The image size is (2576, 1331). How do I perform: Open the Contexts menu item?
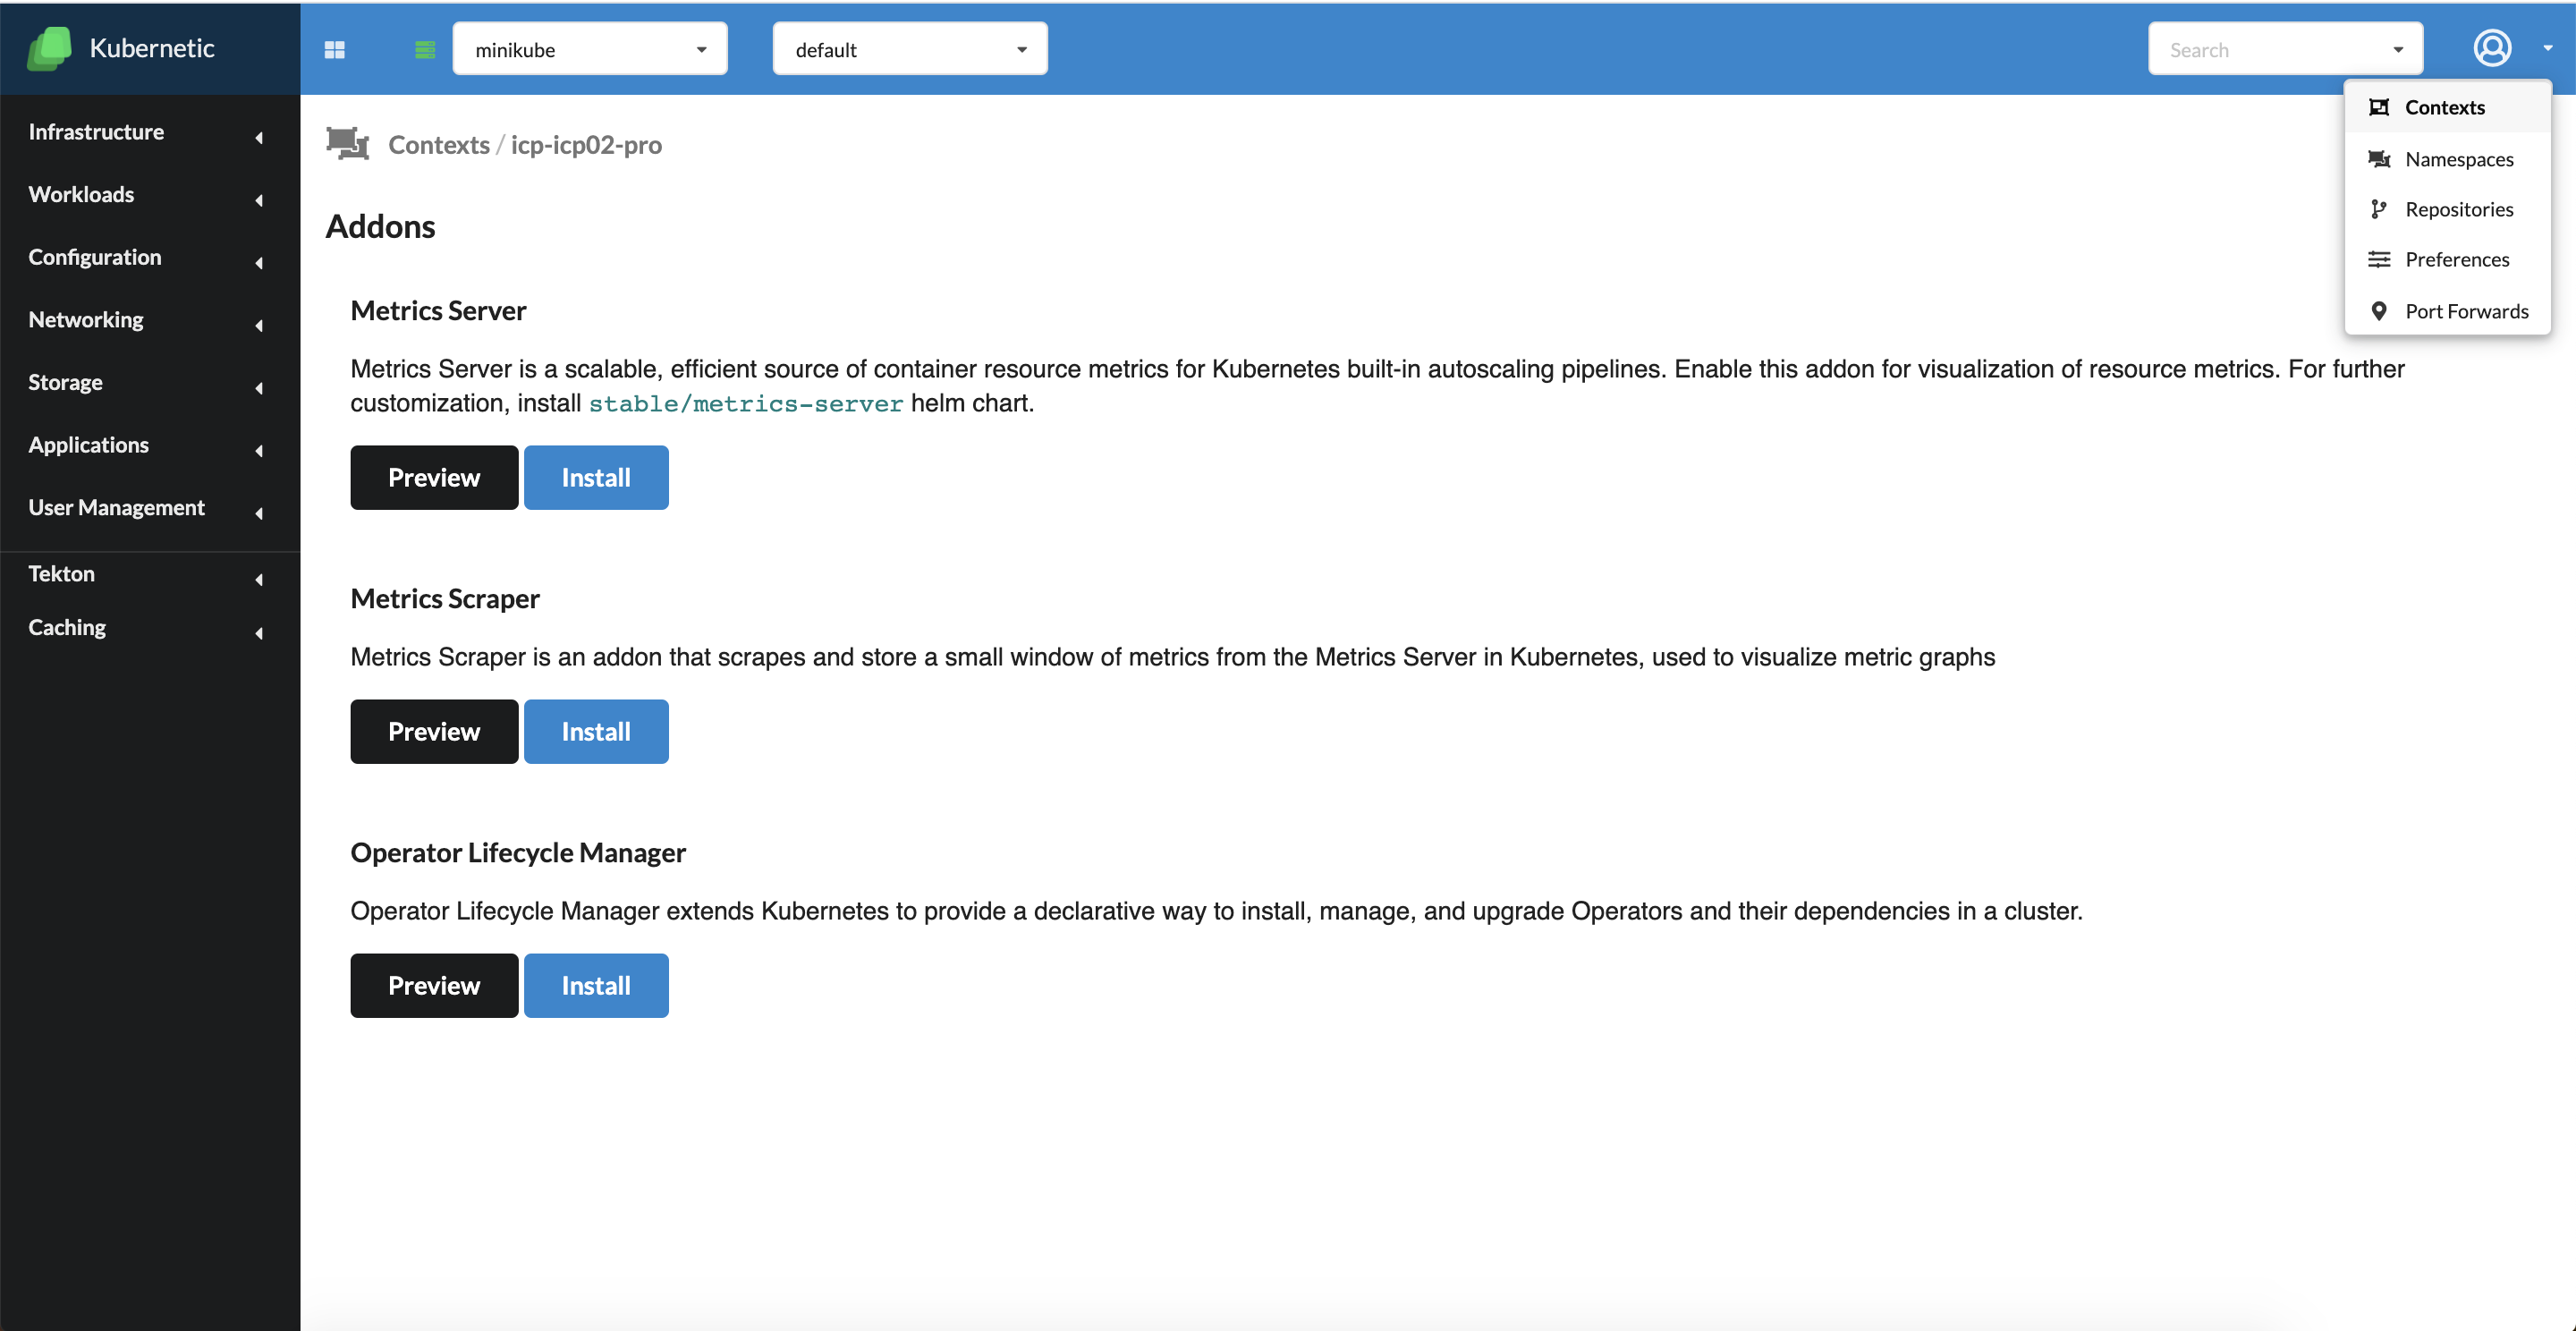click(x=2445, y=106)
